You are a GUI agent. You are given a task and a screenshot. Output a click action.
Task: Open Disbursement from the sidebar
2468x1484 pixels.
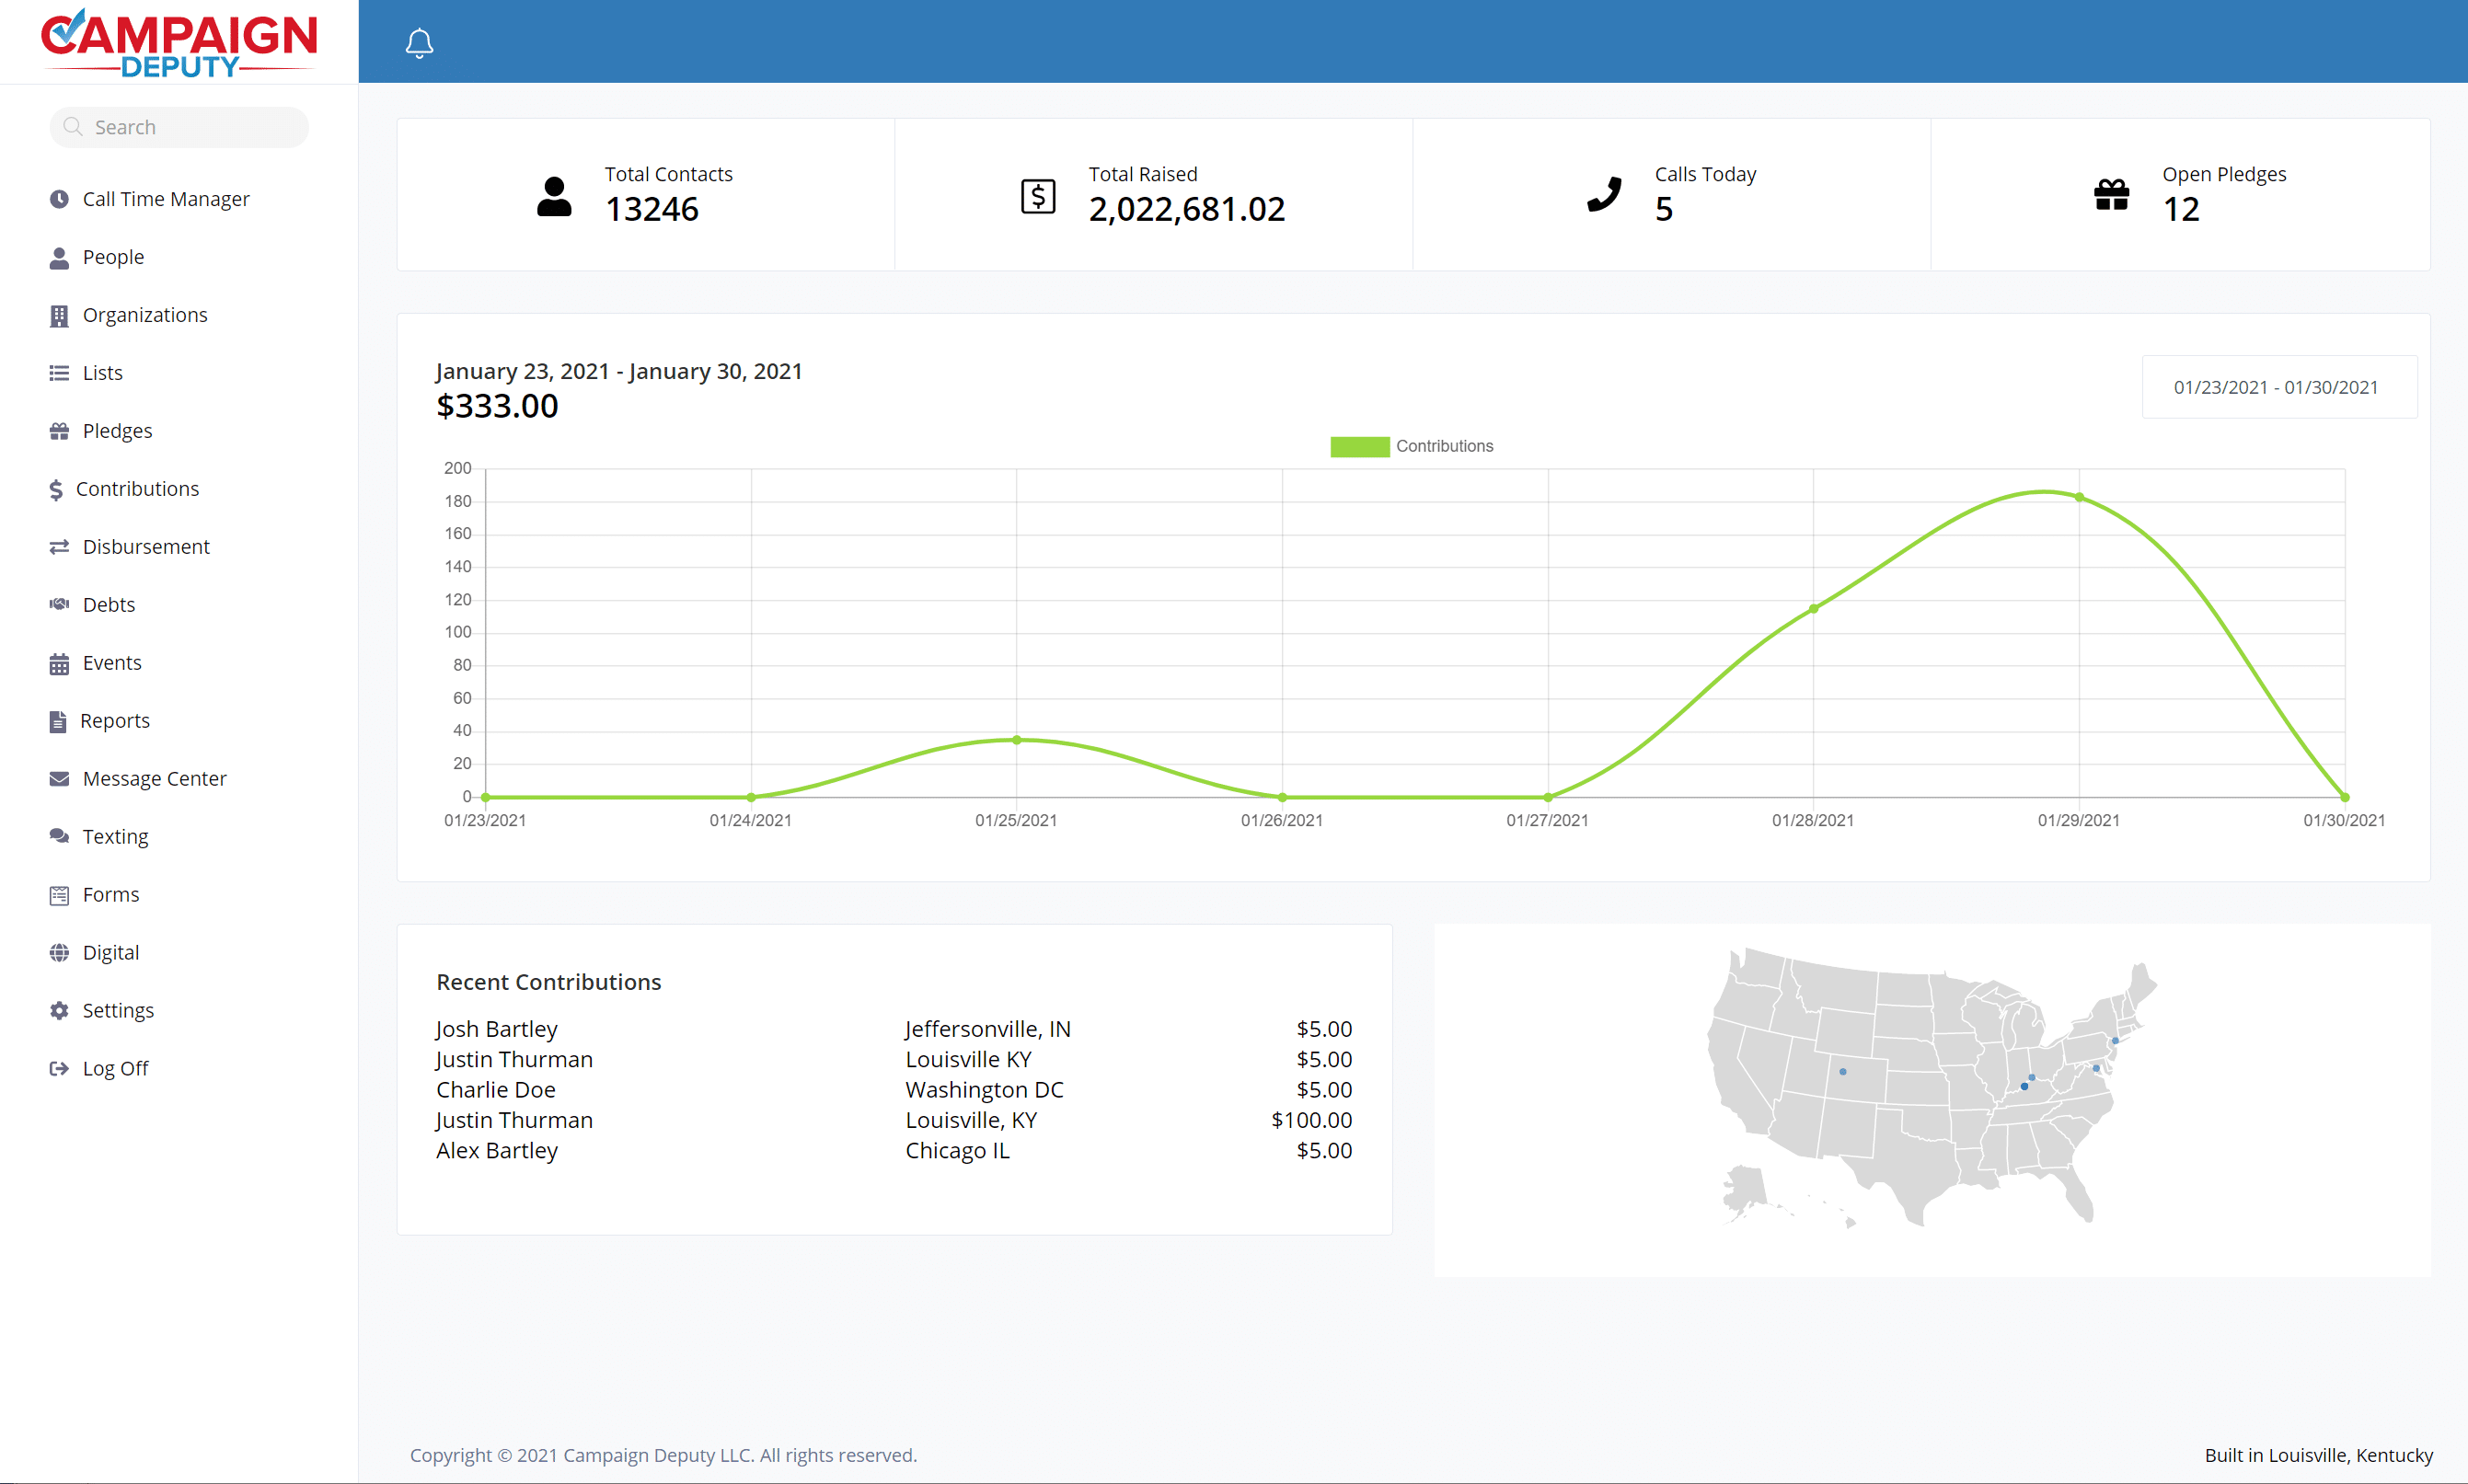coord(146,547)
